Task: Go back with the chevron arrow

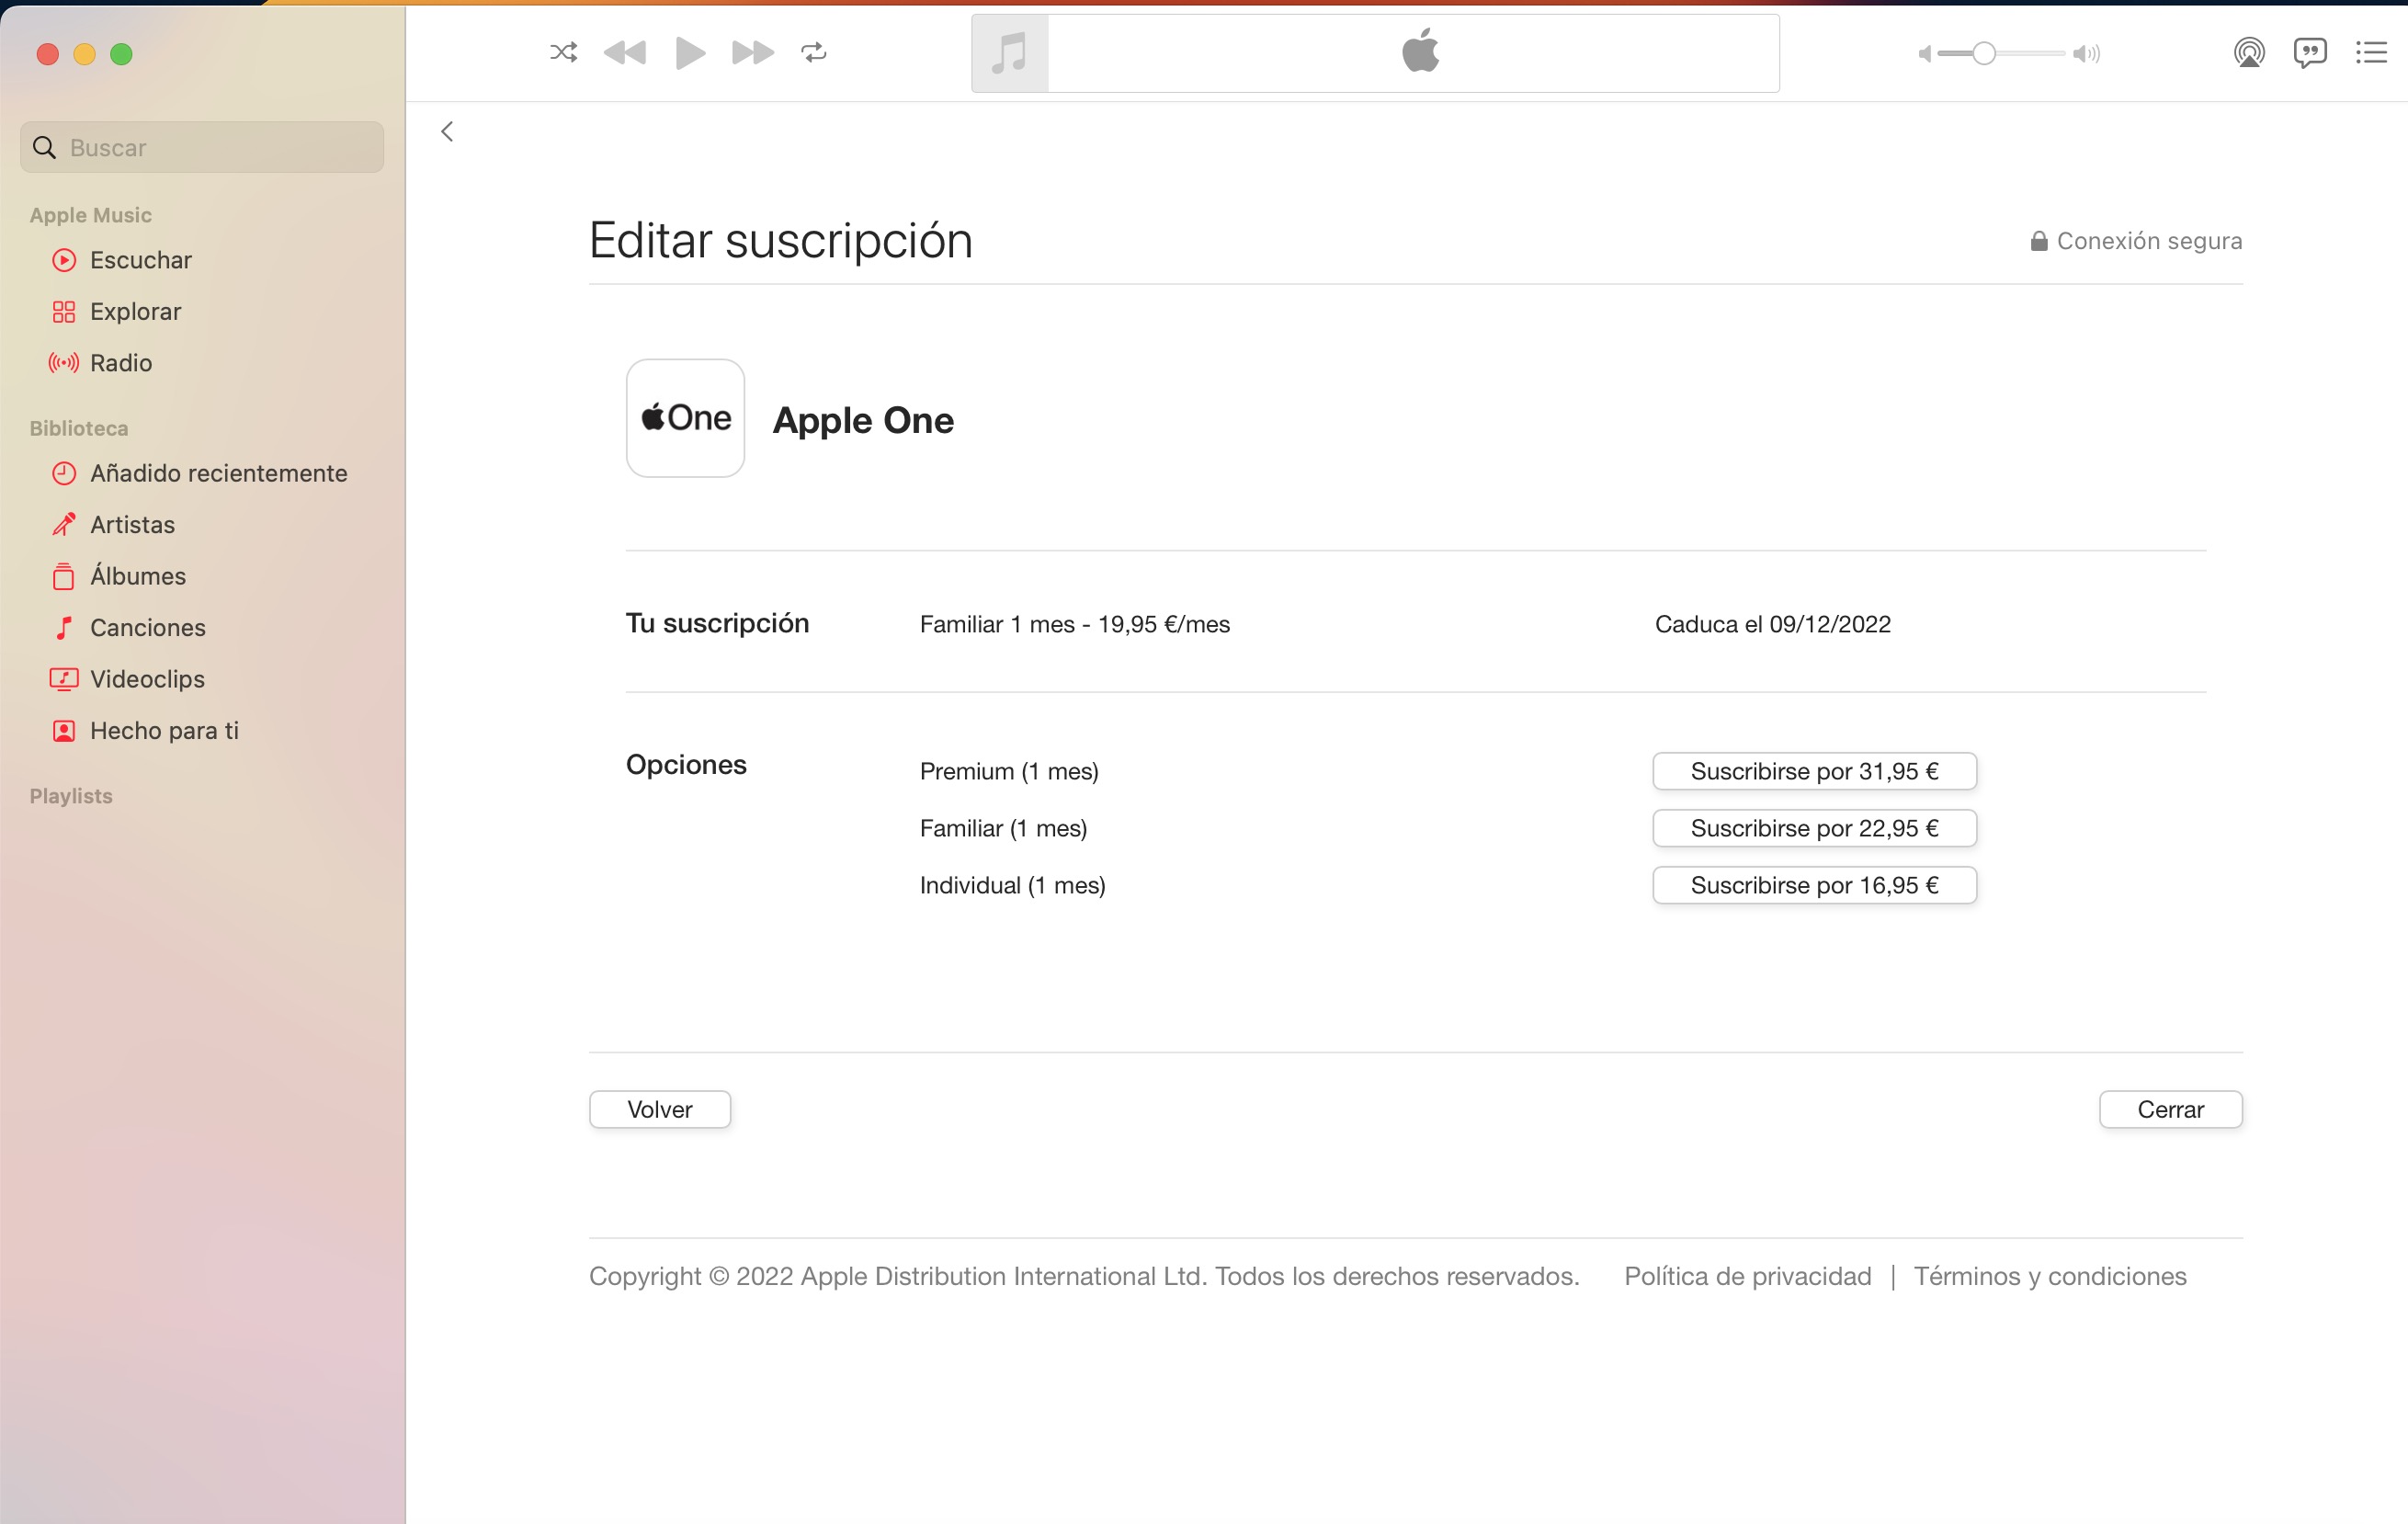Action: (x=447, y=131)
